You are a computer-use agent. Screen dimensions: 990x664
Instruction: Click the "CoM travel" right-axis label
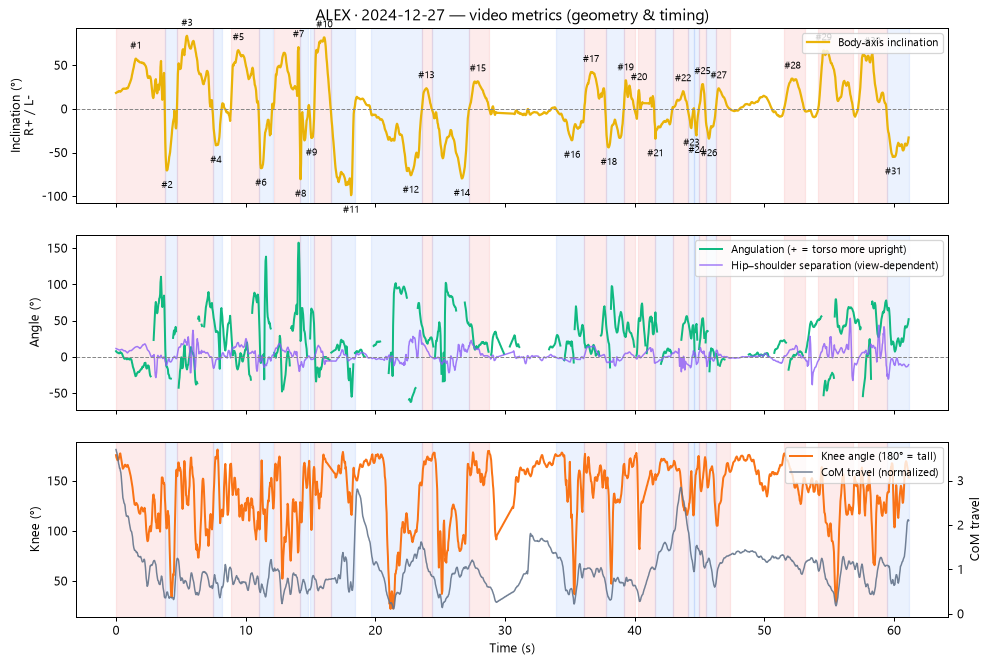(975, 530)
